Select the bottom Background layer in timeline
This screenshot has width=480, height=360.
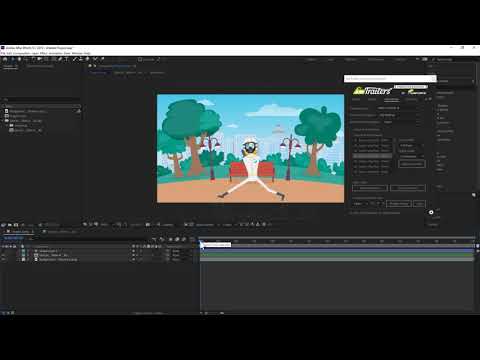[x=59, y=259]
